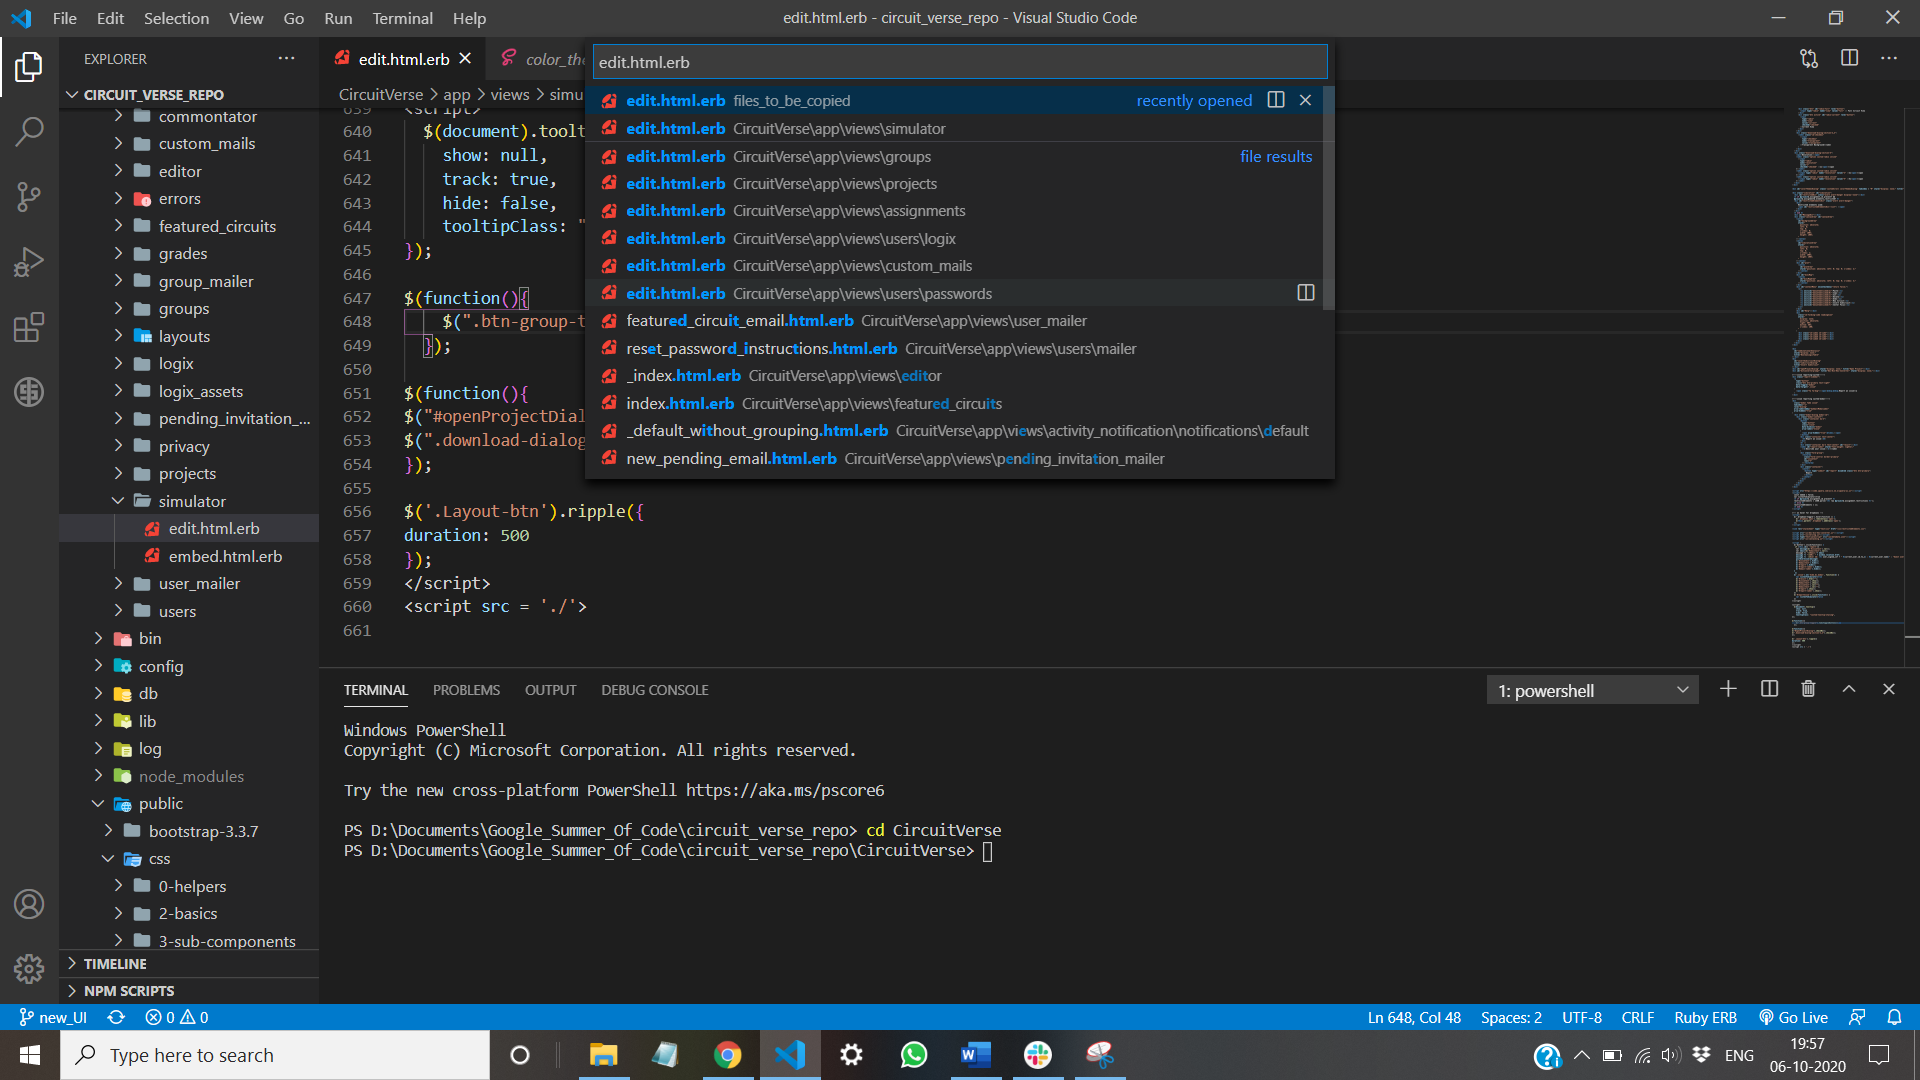Open the Accounts icon in activity bar
The image size is (1920, 1080).
(x=29, y=904)
